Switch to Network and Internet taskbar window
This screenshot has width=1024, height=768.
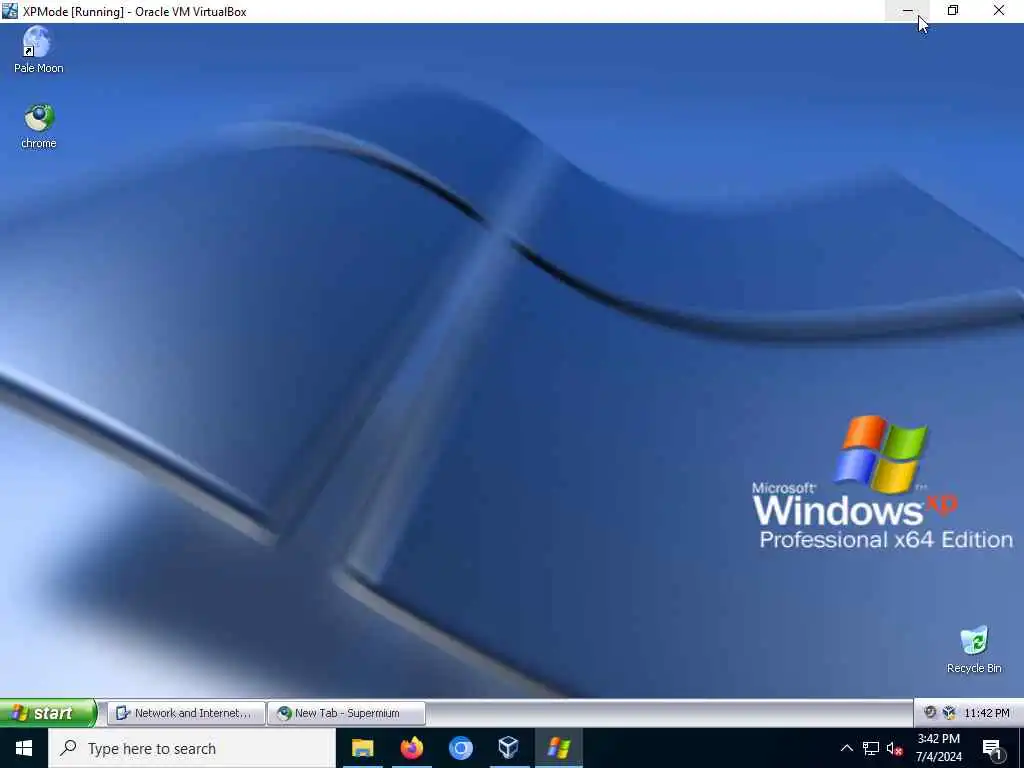tap(186, 713)
